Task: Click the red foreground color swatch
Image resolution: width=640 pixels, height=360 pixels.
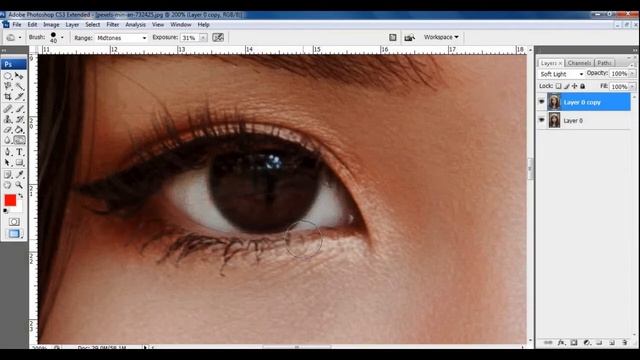Action: (x=10, y=200)
